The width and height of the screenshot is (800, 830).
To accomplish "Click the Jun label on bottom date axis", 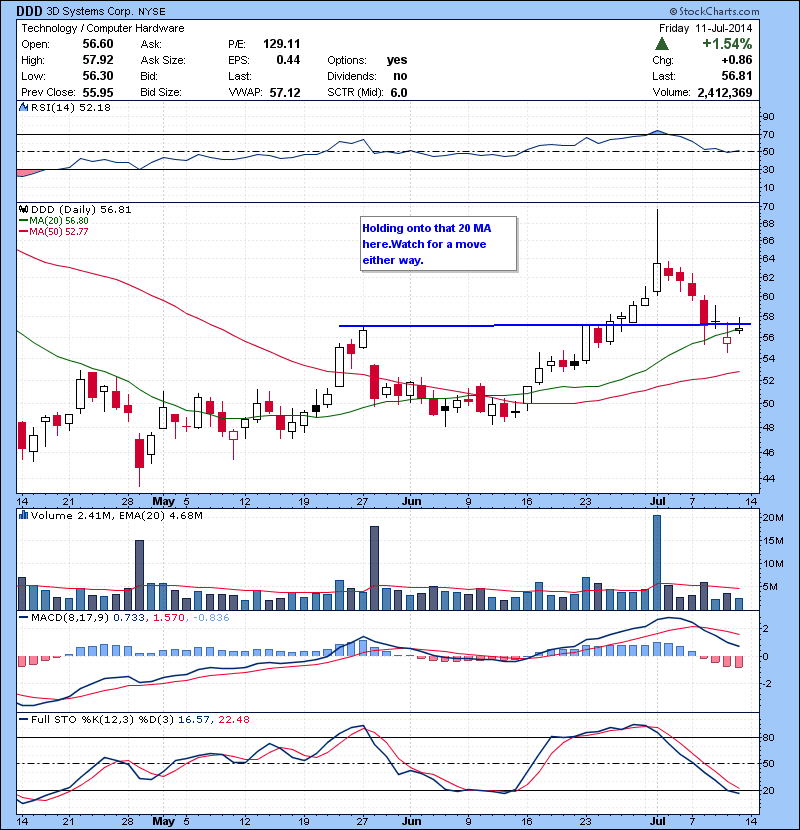I will click(411, 821).
